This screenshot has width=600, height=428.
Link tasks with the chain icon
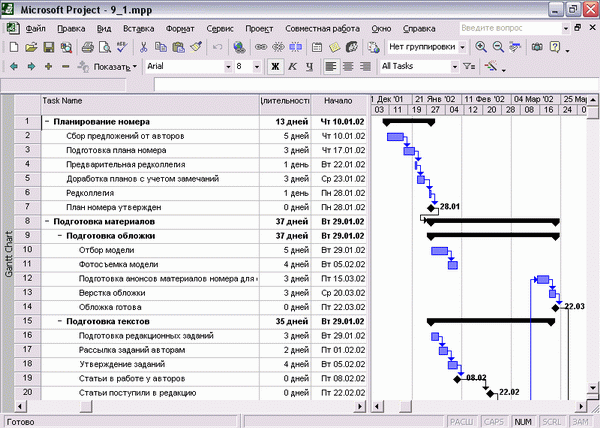click(261, 47)
